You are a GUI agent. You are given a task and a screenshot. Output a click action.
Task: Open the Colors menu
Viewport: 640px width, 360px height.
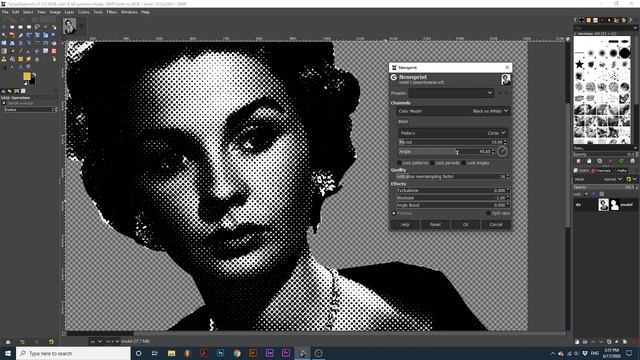click(x=83, y=12)
